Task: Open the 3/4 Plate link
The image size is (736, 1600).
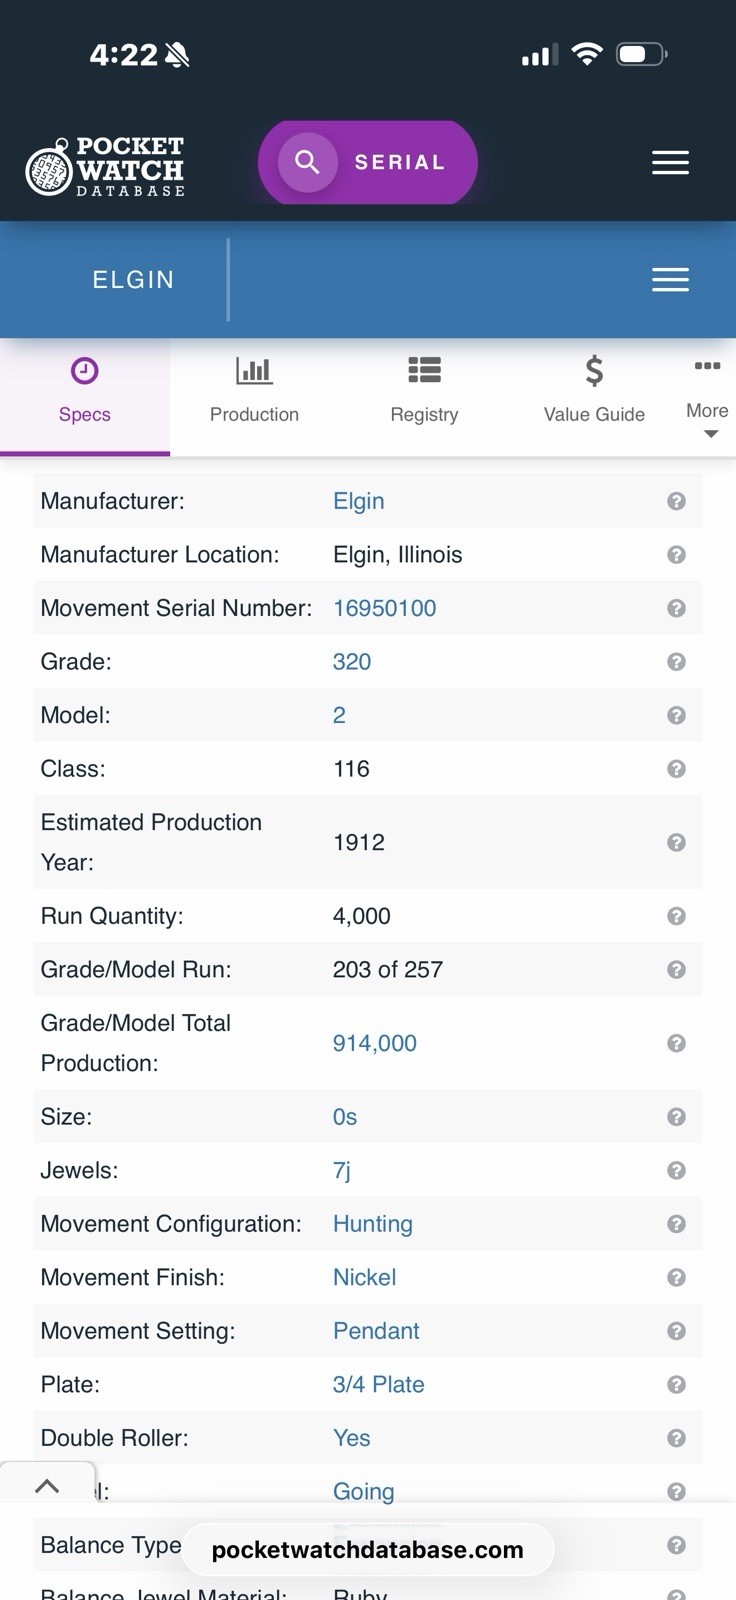Action: click(x=378, y=1384)
